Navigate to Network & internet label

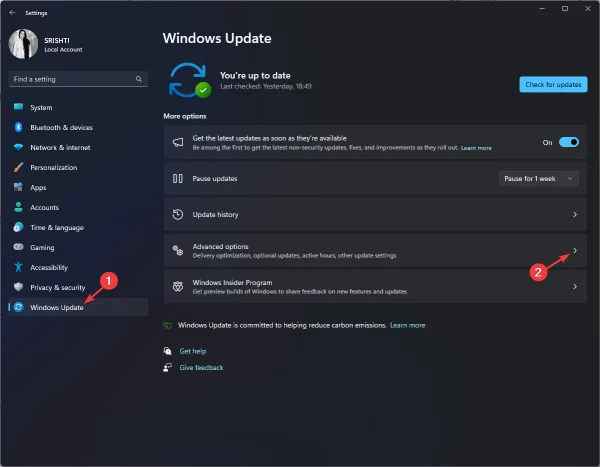click(x=60, y=147)
